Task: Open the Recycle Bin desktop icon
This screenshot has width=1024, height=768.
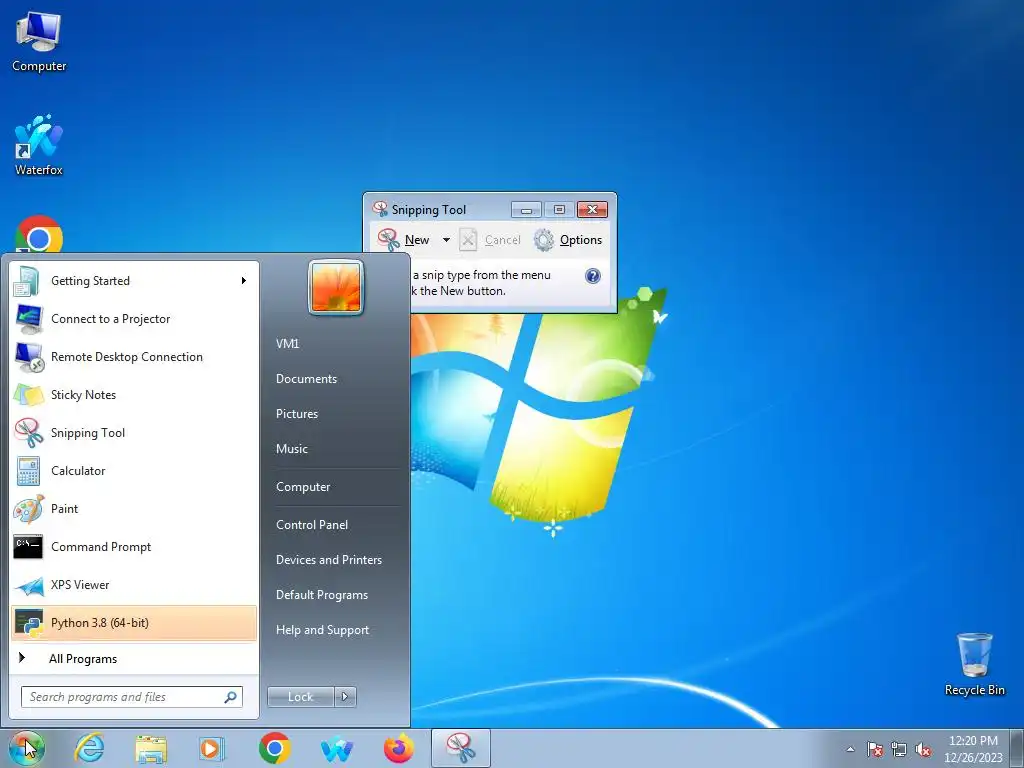Action: coord(974,664)
